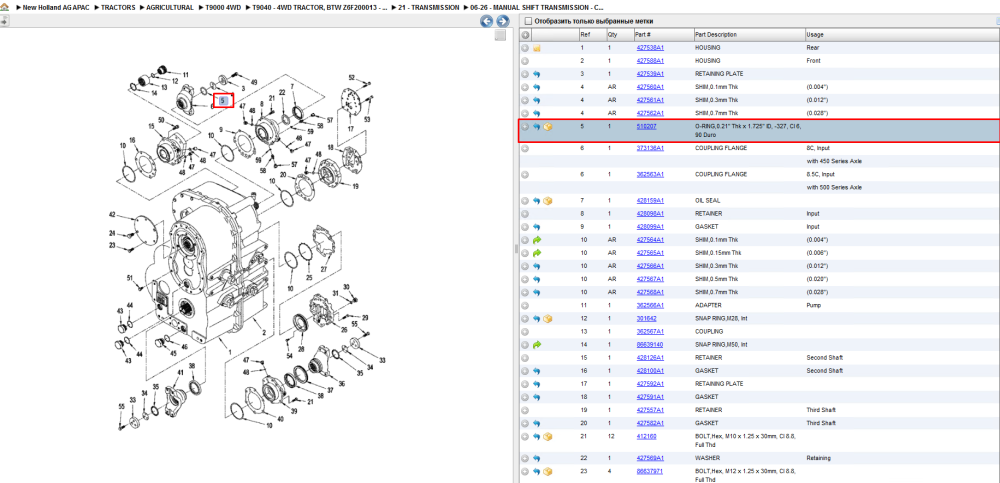Click blue arrow icon in RETAINING PLATE 427539A1 row
The image size is (1000, 483).
pyautogui.click(x=536, y=74)
